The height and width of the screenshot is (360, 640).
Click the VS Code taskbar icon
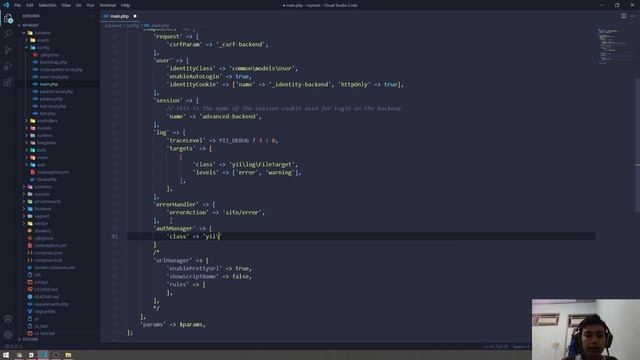pyautogui.click(x=44, y=355)
